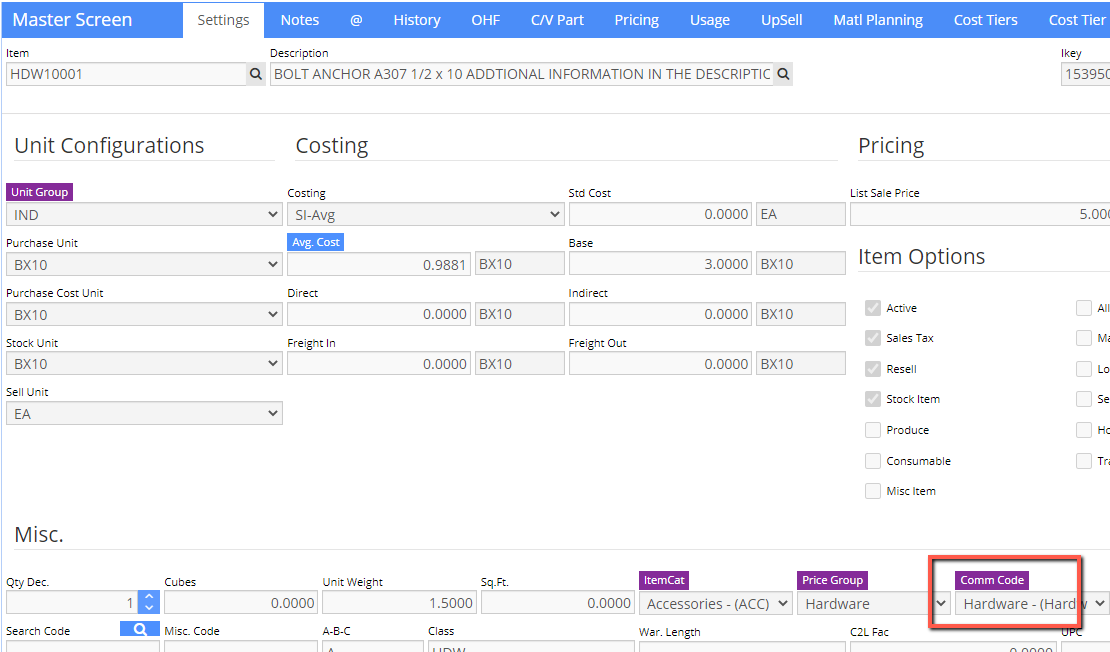Click the Qty Dec. increment arrow

click(x=149, y=597)
